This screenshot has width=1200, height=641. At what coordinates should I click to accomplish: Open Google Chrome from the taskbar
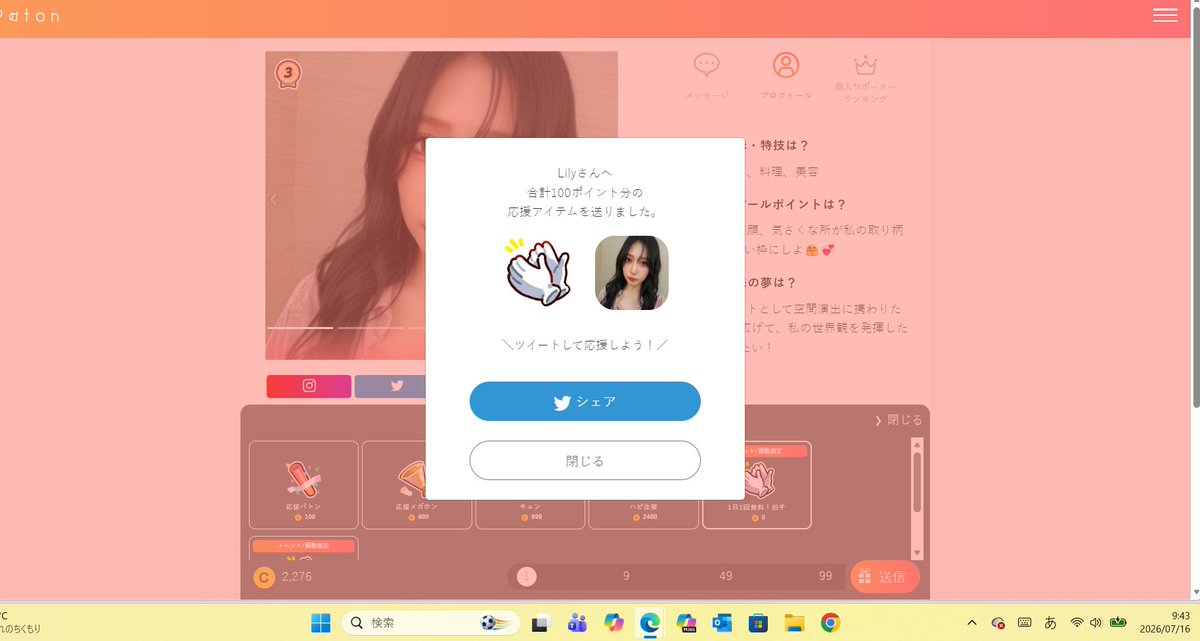830,623
